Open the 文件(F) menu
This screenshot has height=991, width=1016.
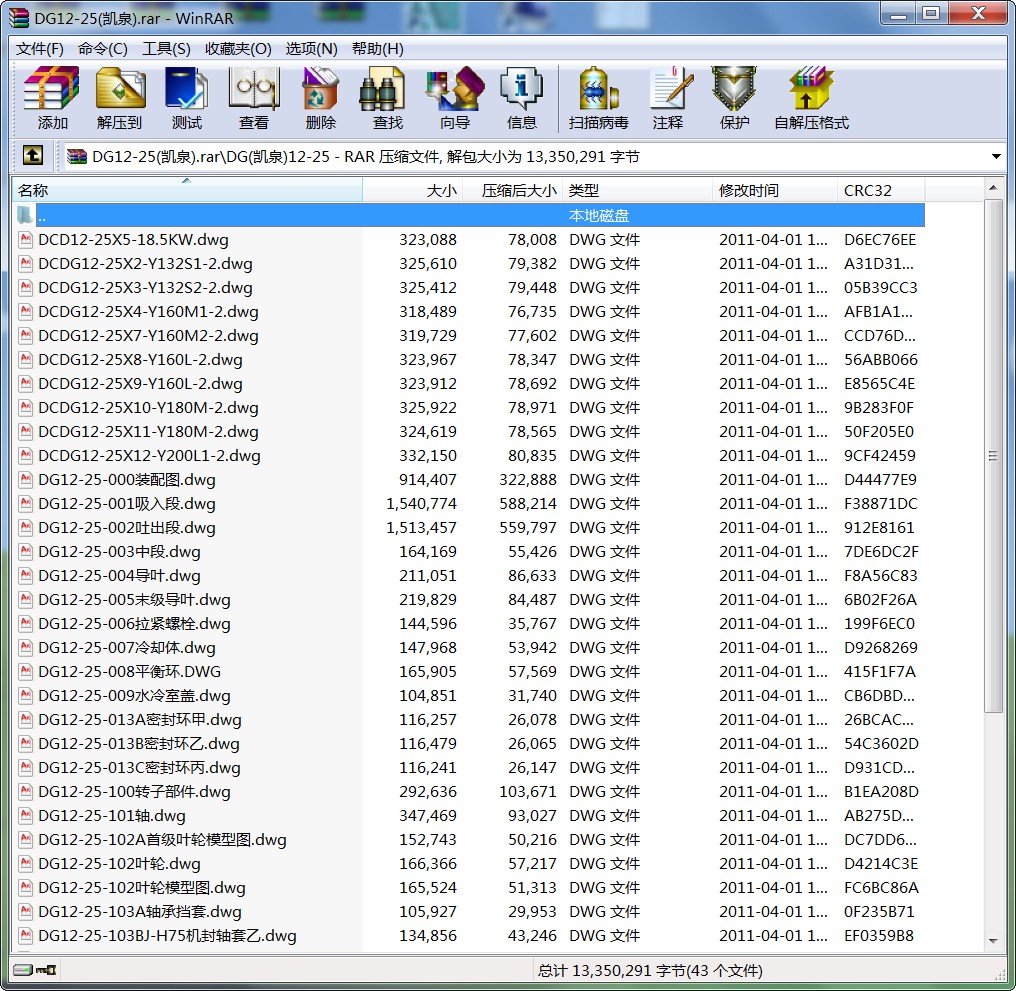coord(40,49)
